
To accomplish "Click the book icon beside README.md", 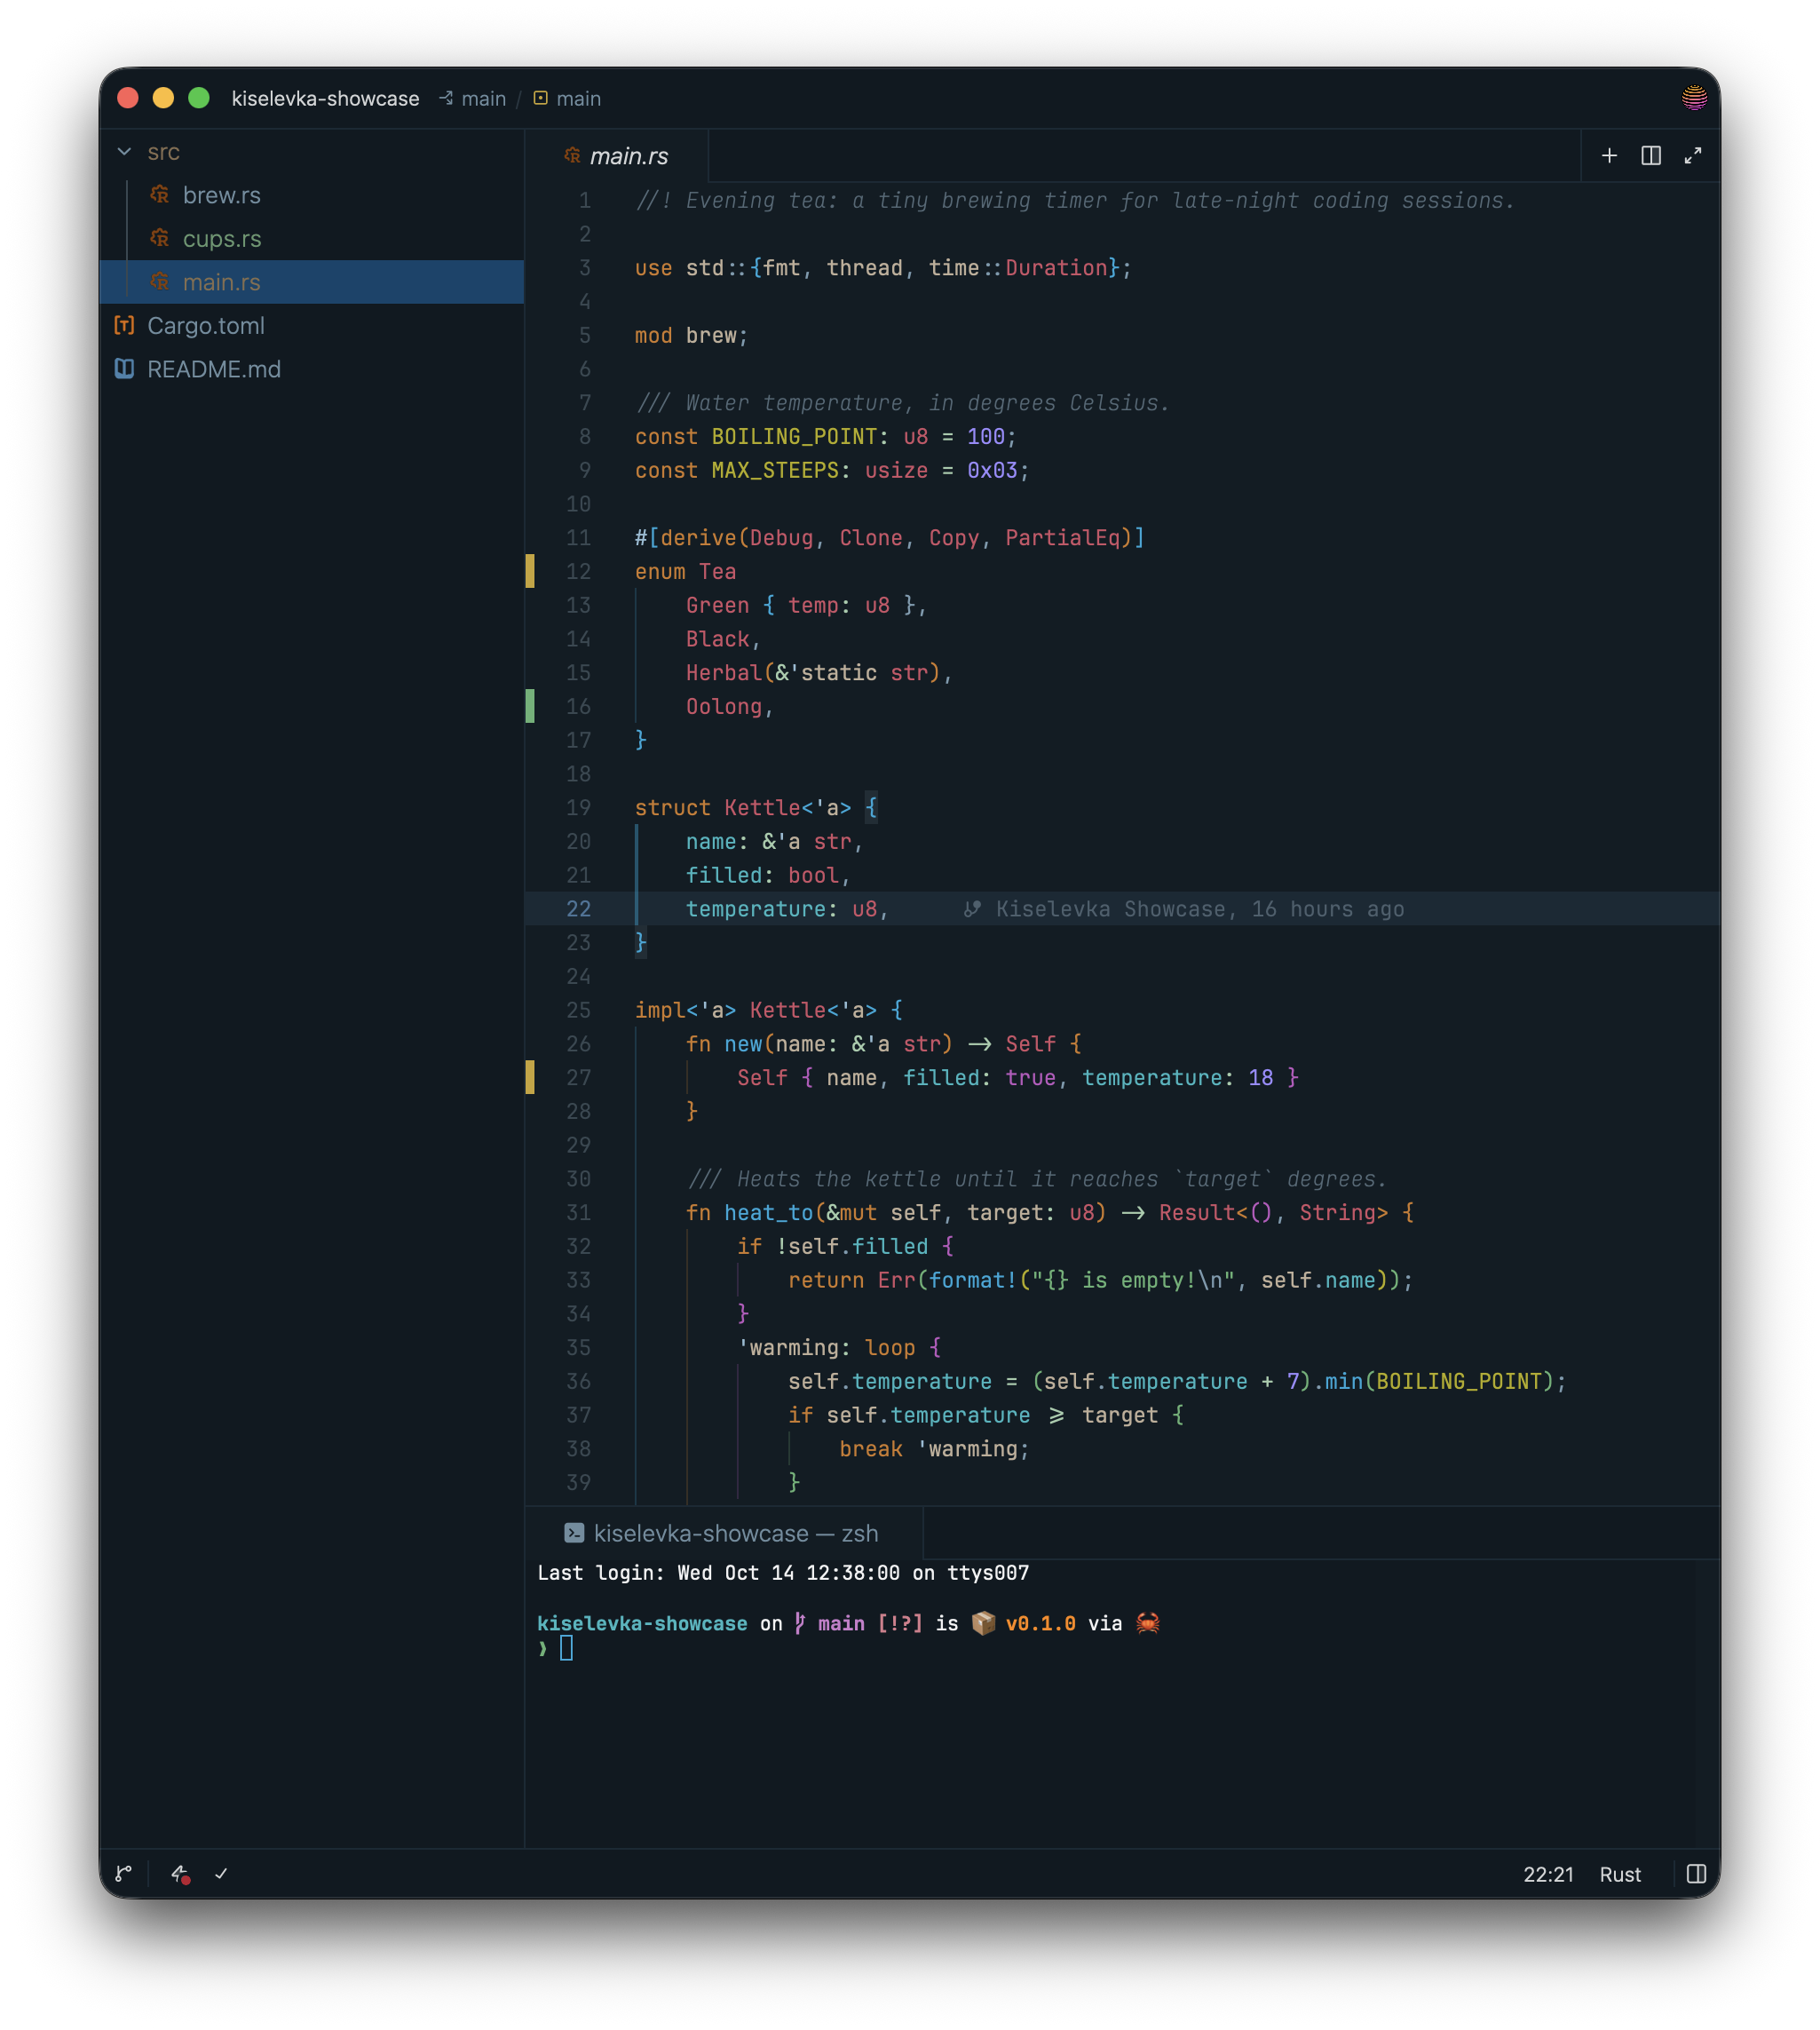I will [124, 369].
